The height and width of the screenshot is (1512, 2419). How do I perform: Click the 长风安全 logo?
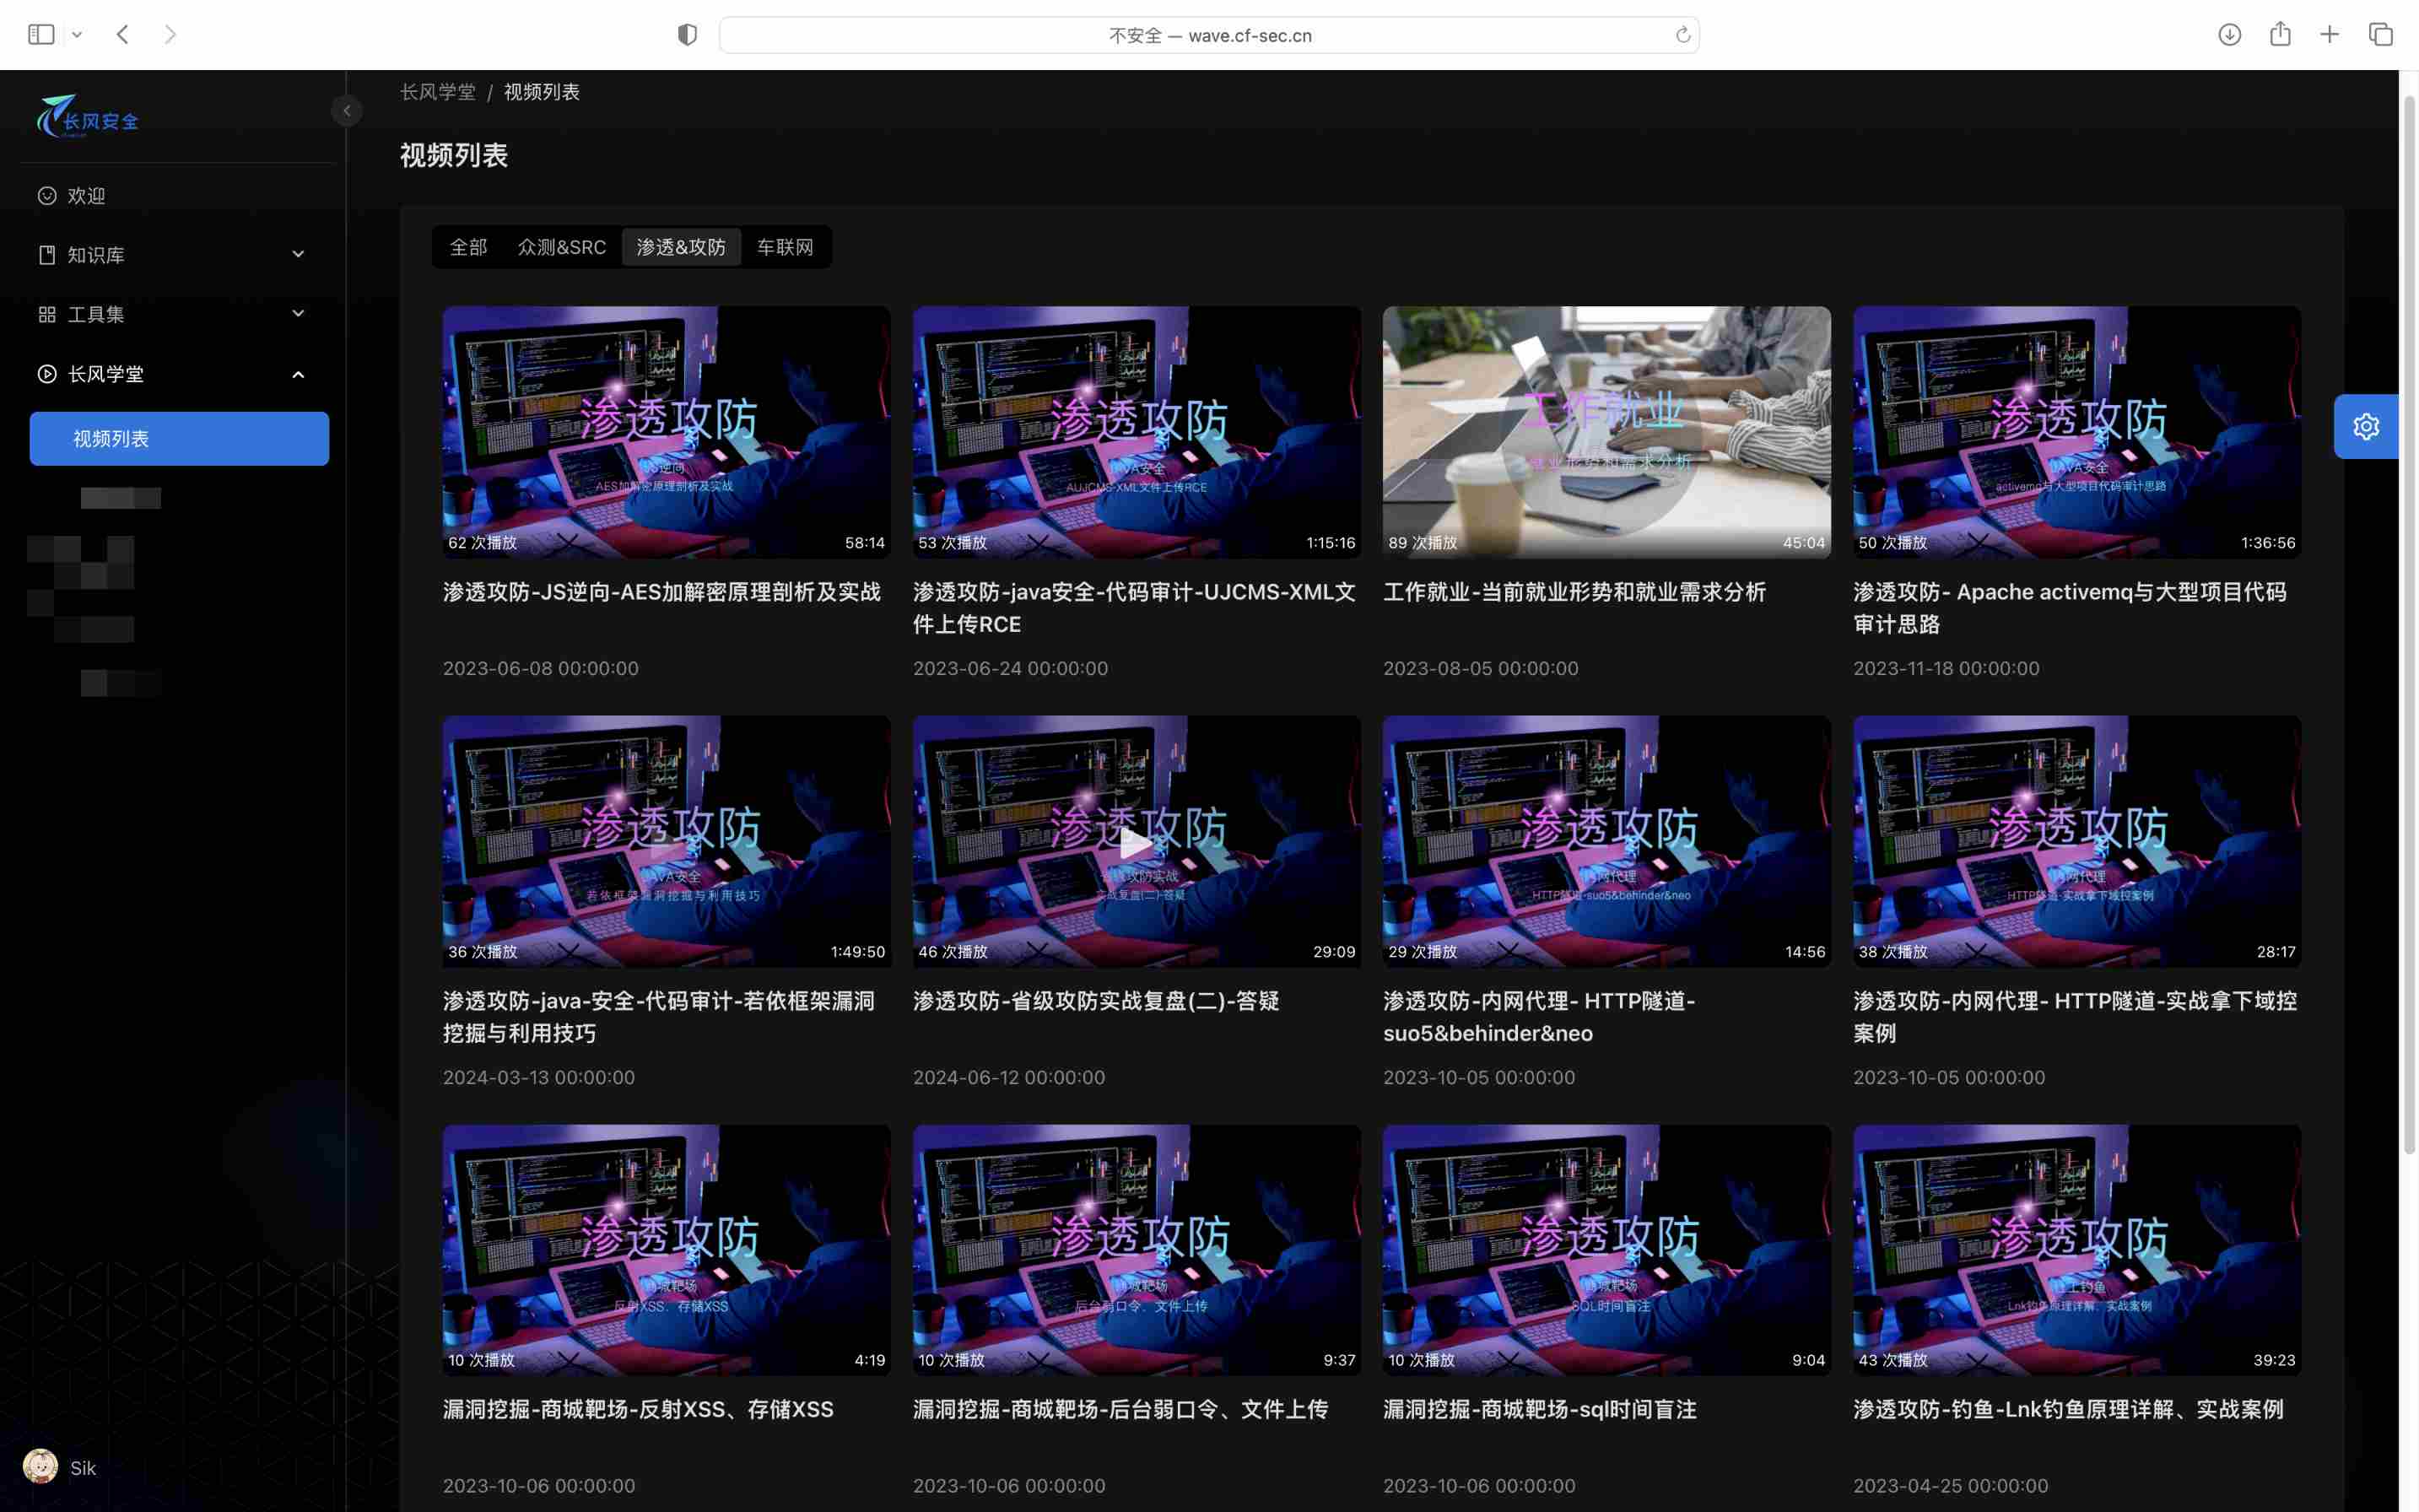88,117
